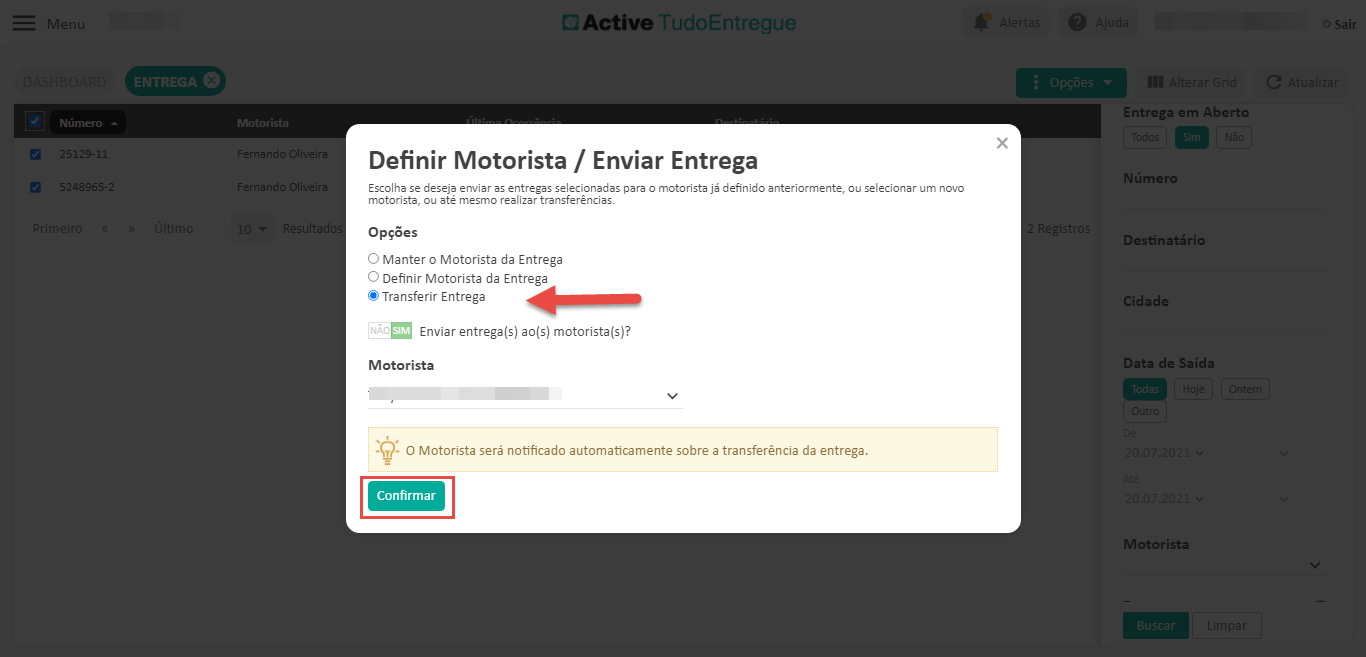This screenshot has height=657, width=1366.
Task: Switch to the DASHBOARD tab
Action: pyautogui.click(x=64, y=82)
